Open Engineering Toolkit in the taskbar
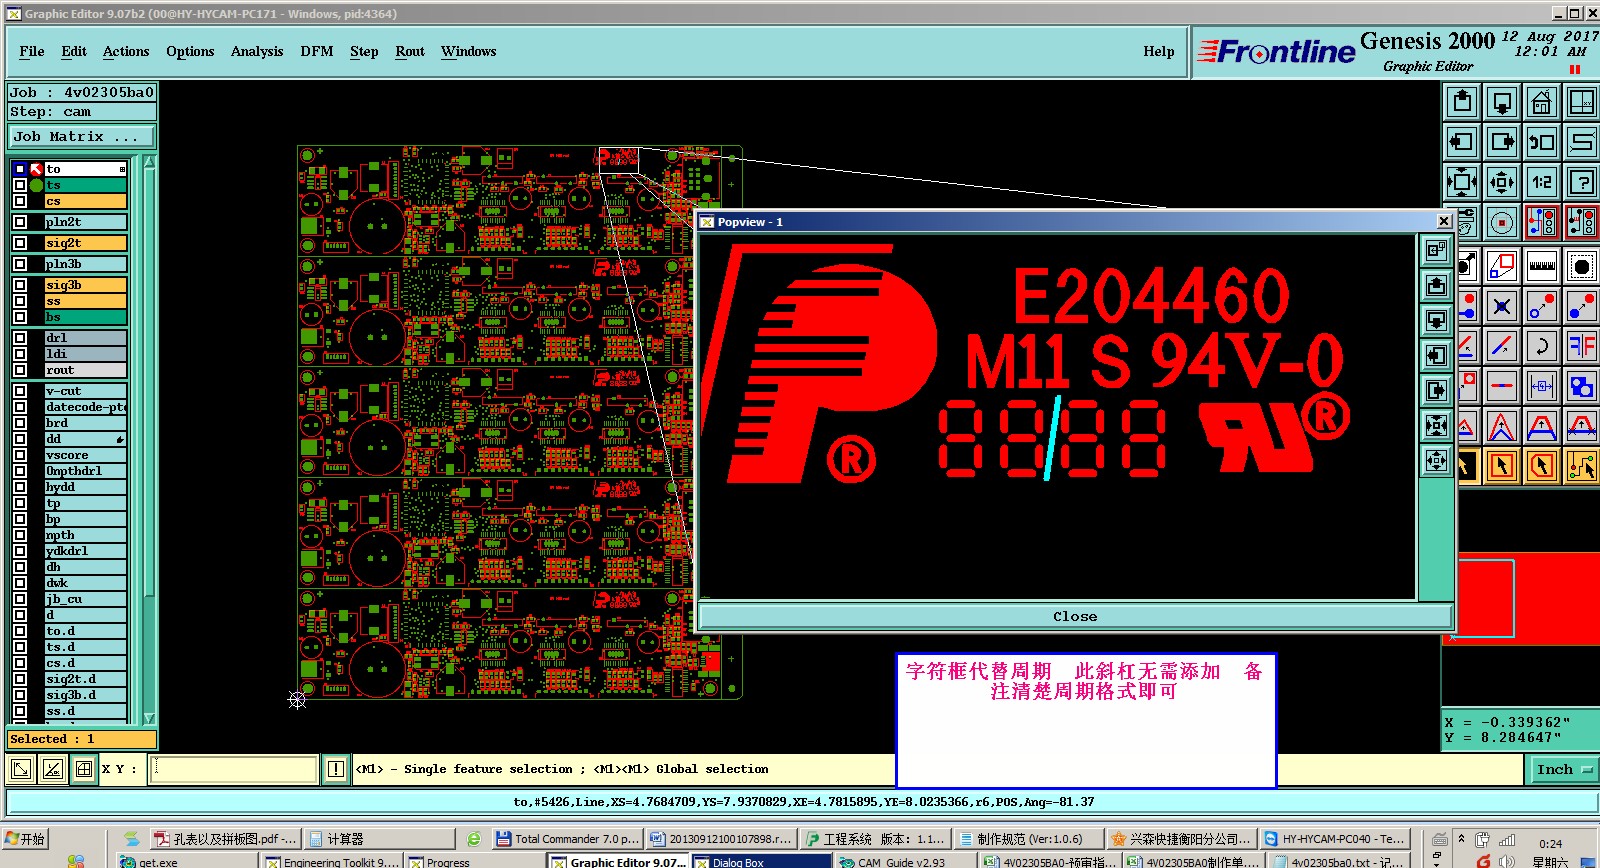 (x=332, y=862)
